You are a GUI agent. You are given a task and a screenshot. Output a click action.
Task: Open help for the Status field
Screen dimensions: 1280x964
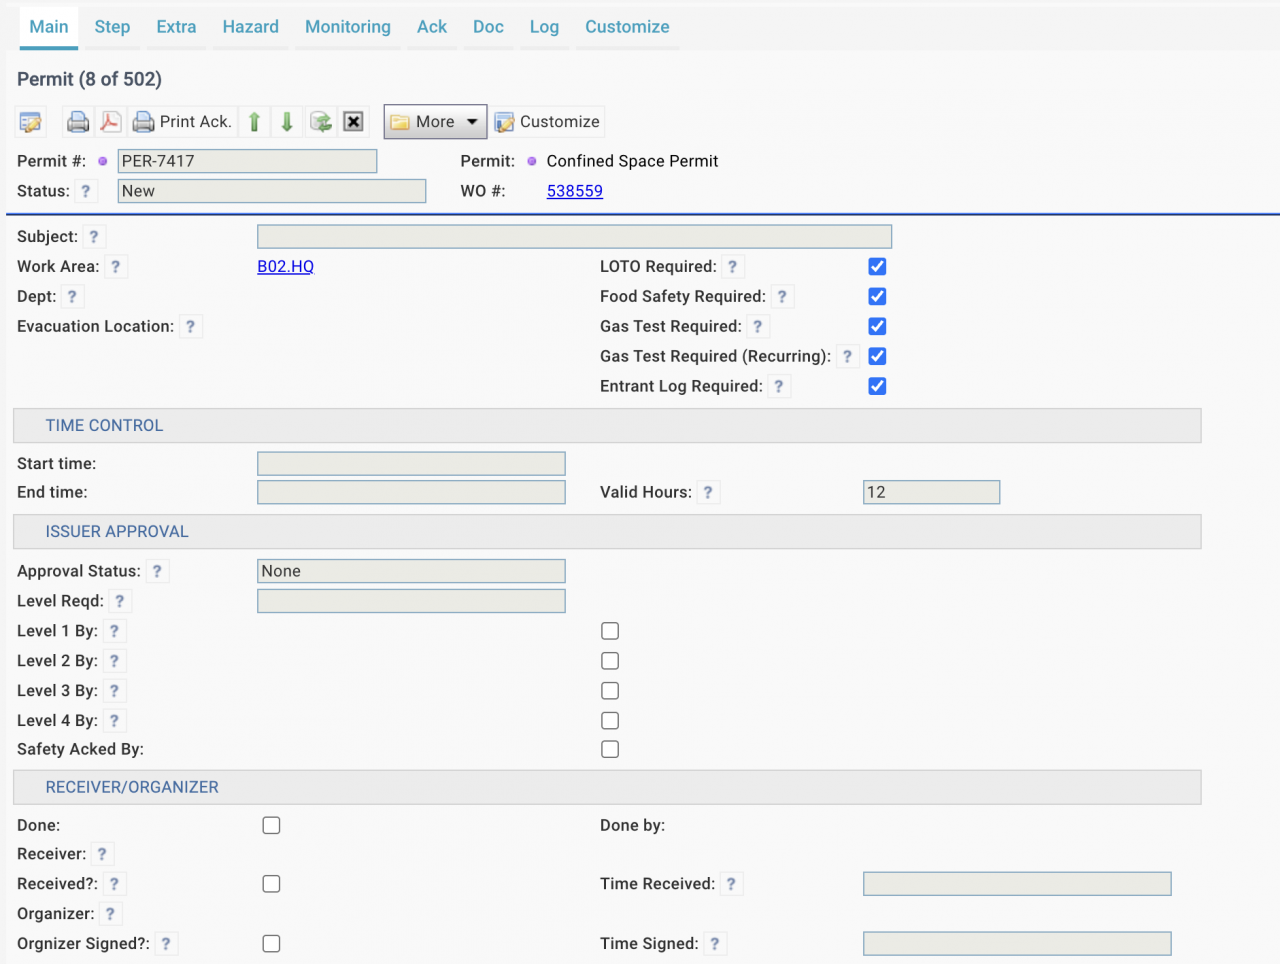(x=86, y=191)
